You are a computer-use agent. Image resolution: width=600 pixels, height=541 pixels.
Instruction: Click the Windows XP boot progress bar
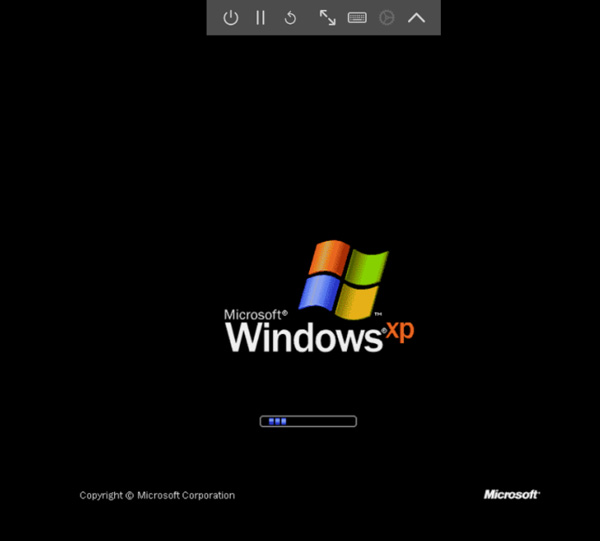click(x=308, y=421)
